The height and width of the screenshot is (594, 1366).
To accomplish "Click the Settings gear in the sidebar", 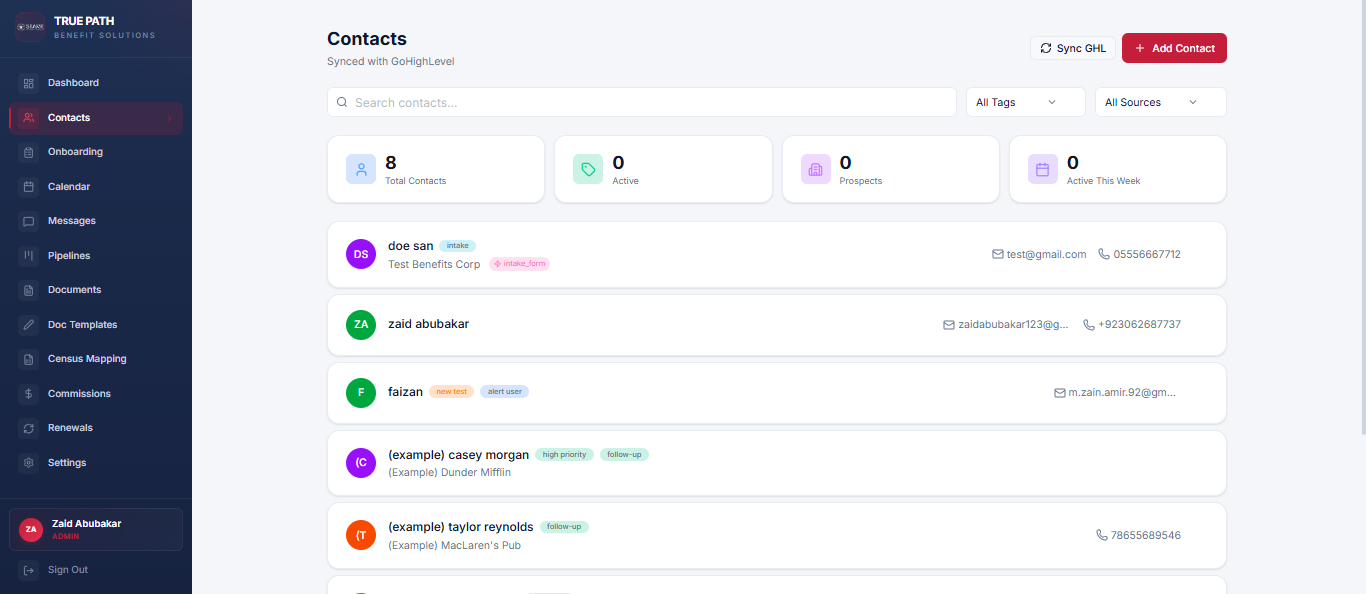I will pyautogui.click(x=31, y=462).
